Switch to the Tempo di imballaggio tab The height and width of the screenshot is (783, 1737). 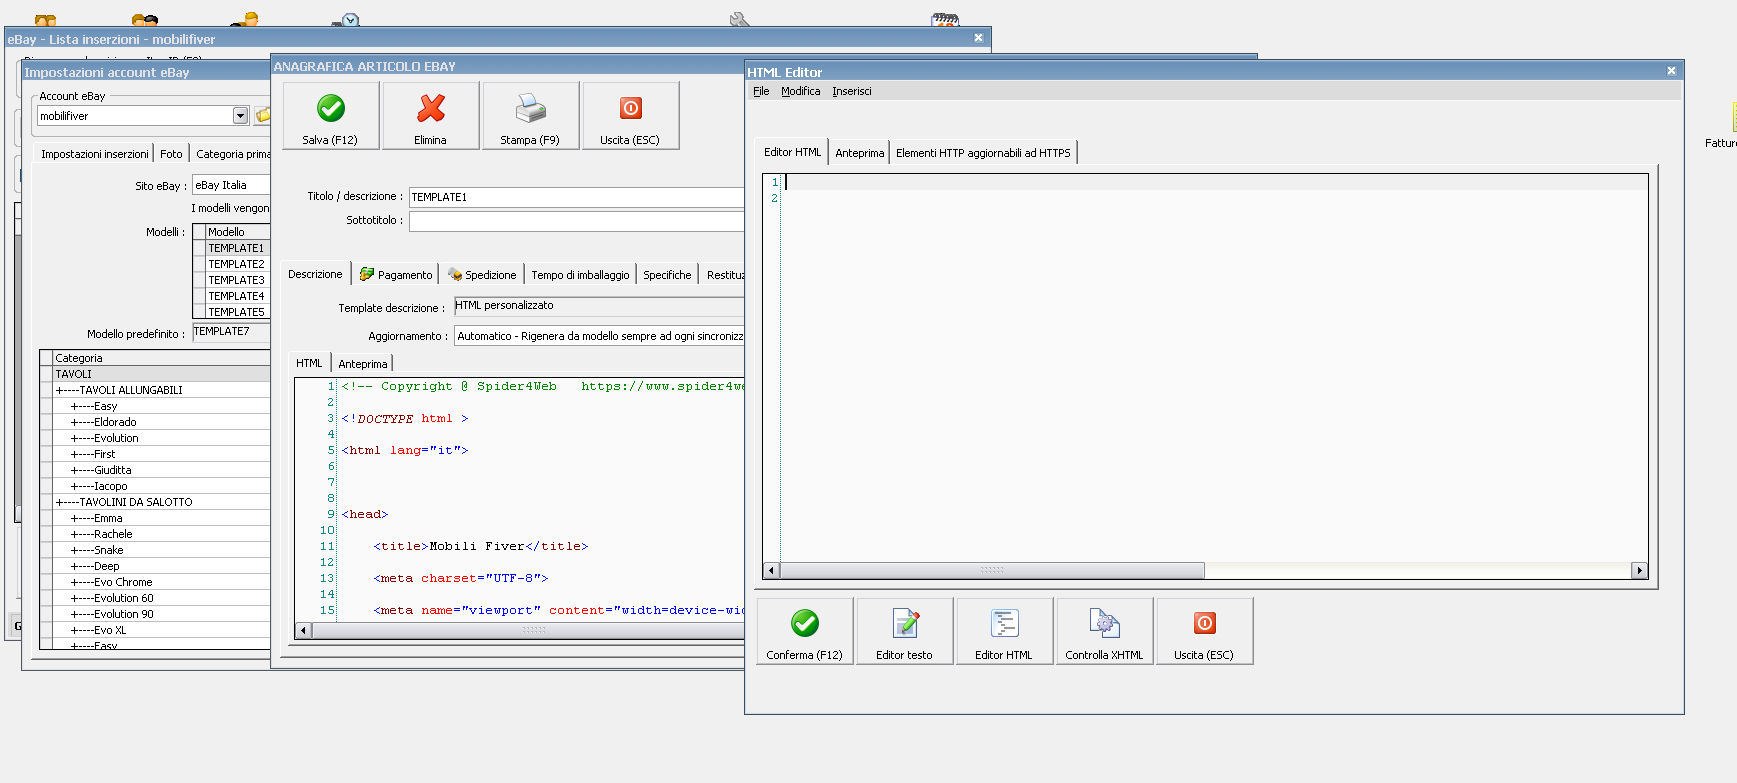pos(580,275)
